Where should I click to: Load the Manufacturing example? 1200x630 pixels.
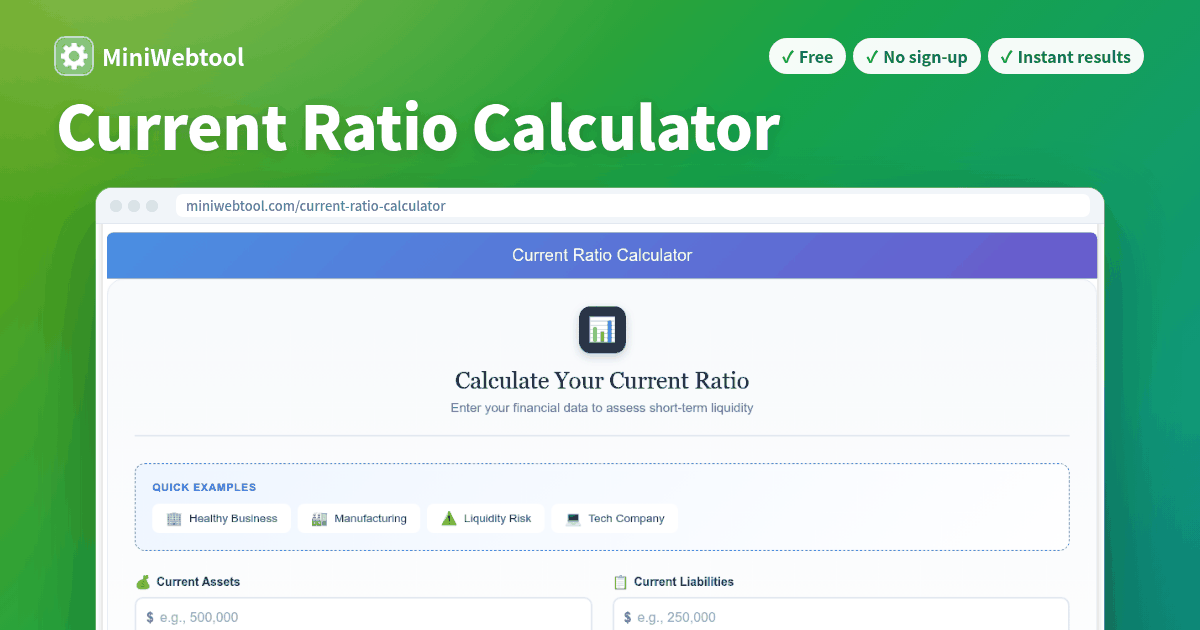point(359,518)
